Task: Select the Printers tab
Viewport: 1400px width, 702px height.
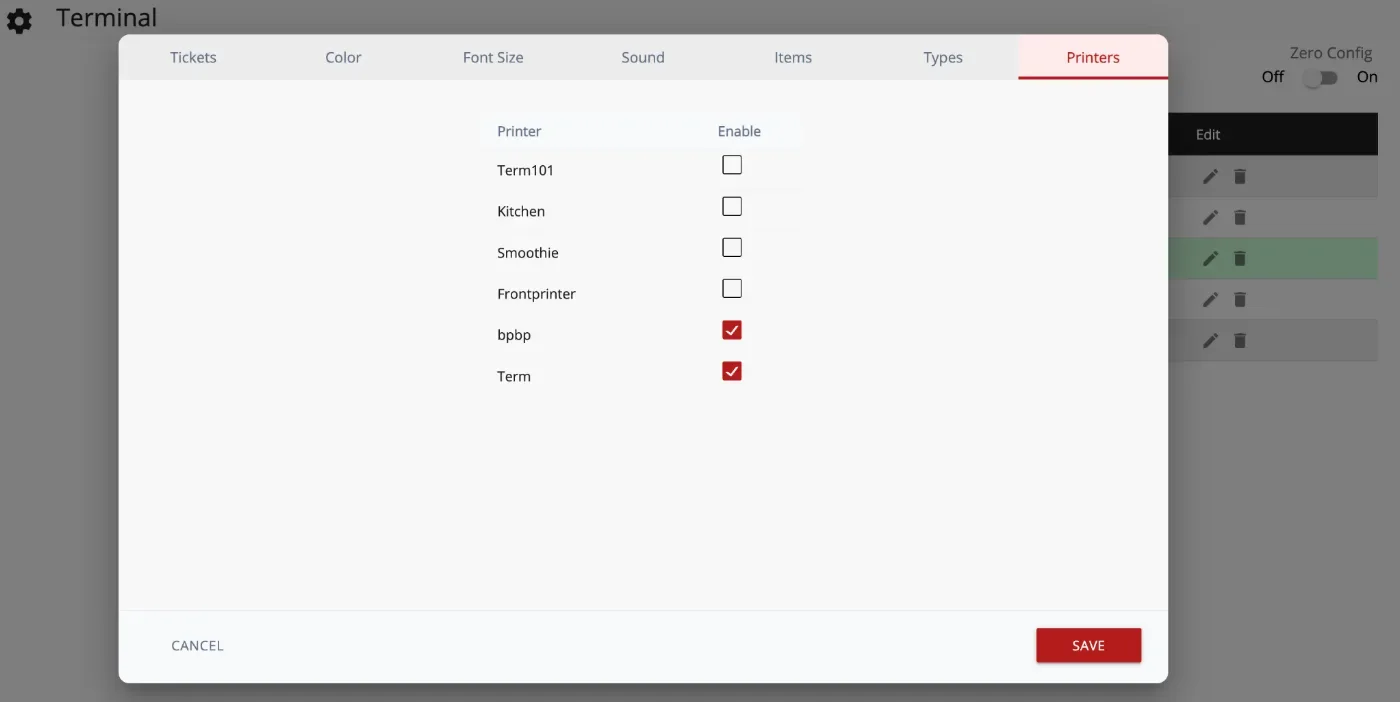Action: click(x=1093, y=57)
